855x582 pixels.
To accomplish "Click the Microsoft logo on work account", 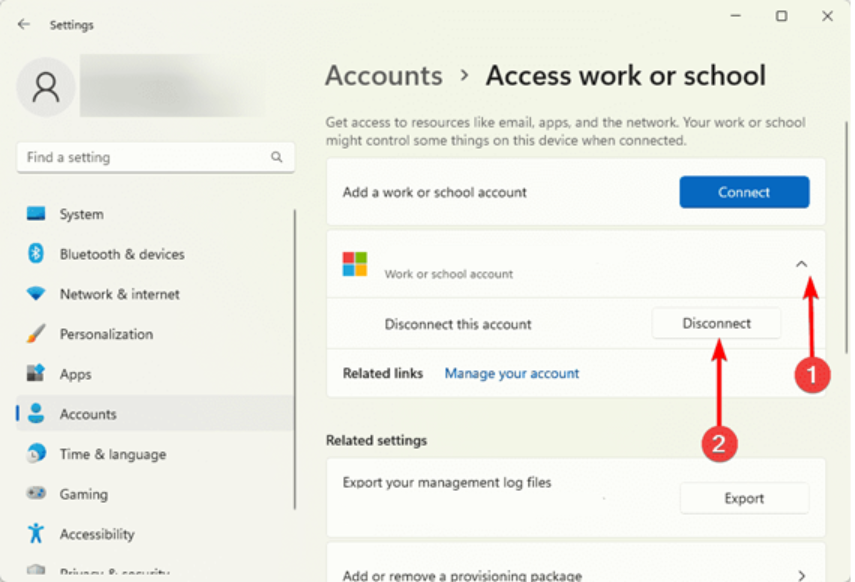I will [351, 263].
